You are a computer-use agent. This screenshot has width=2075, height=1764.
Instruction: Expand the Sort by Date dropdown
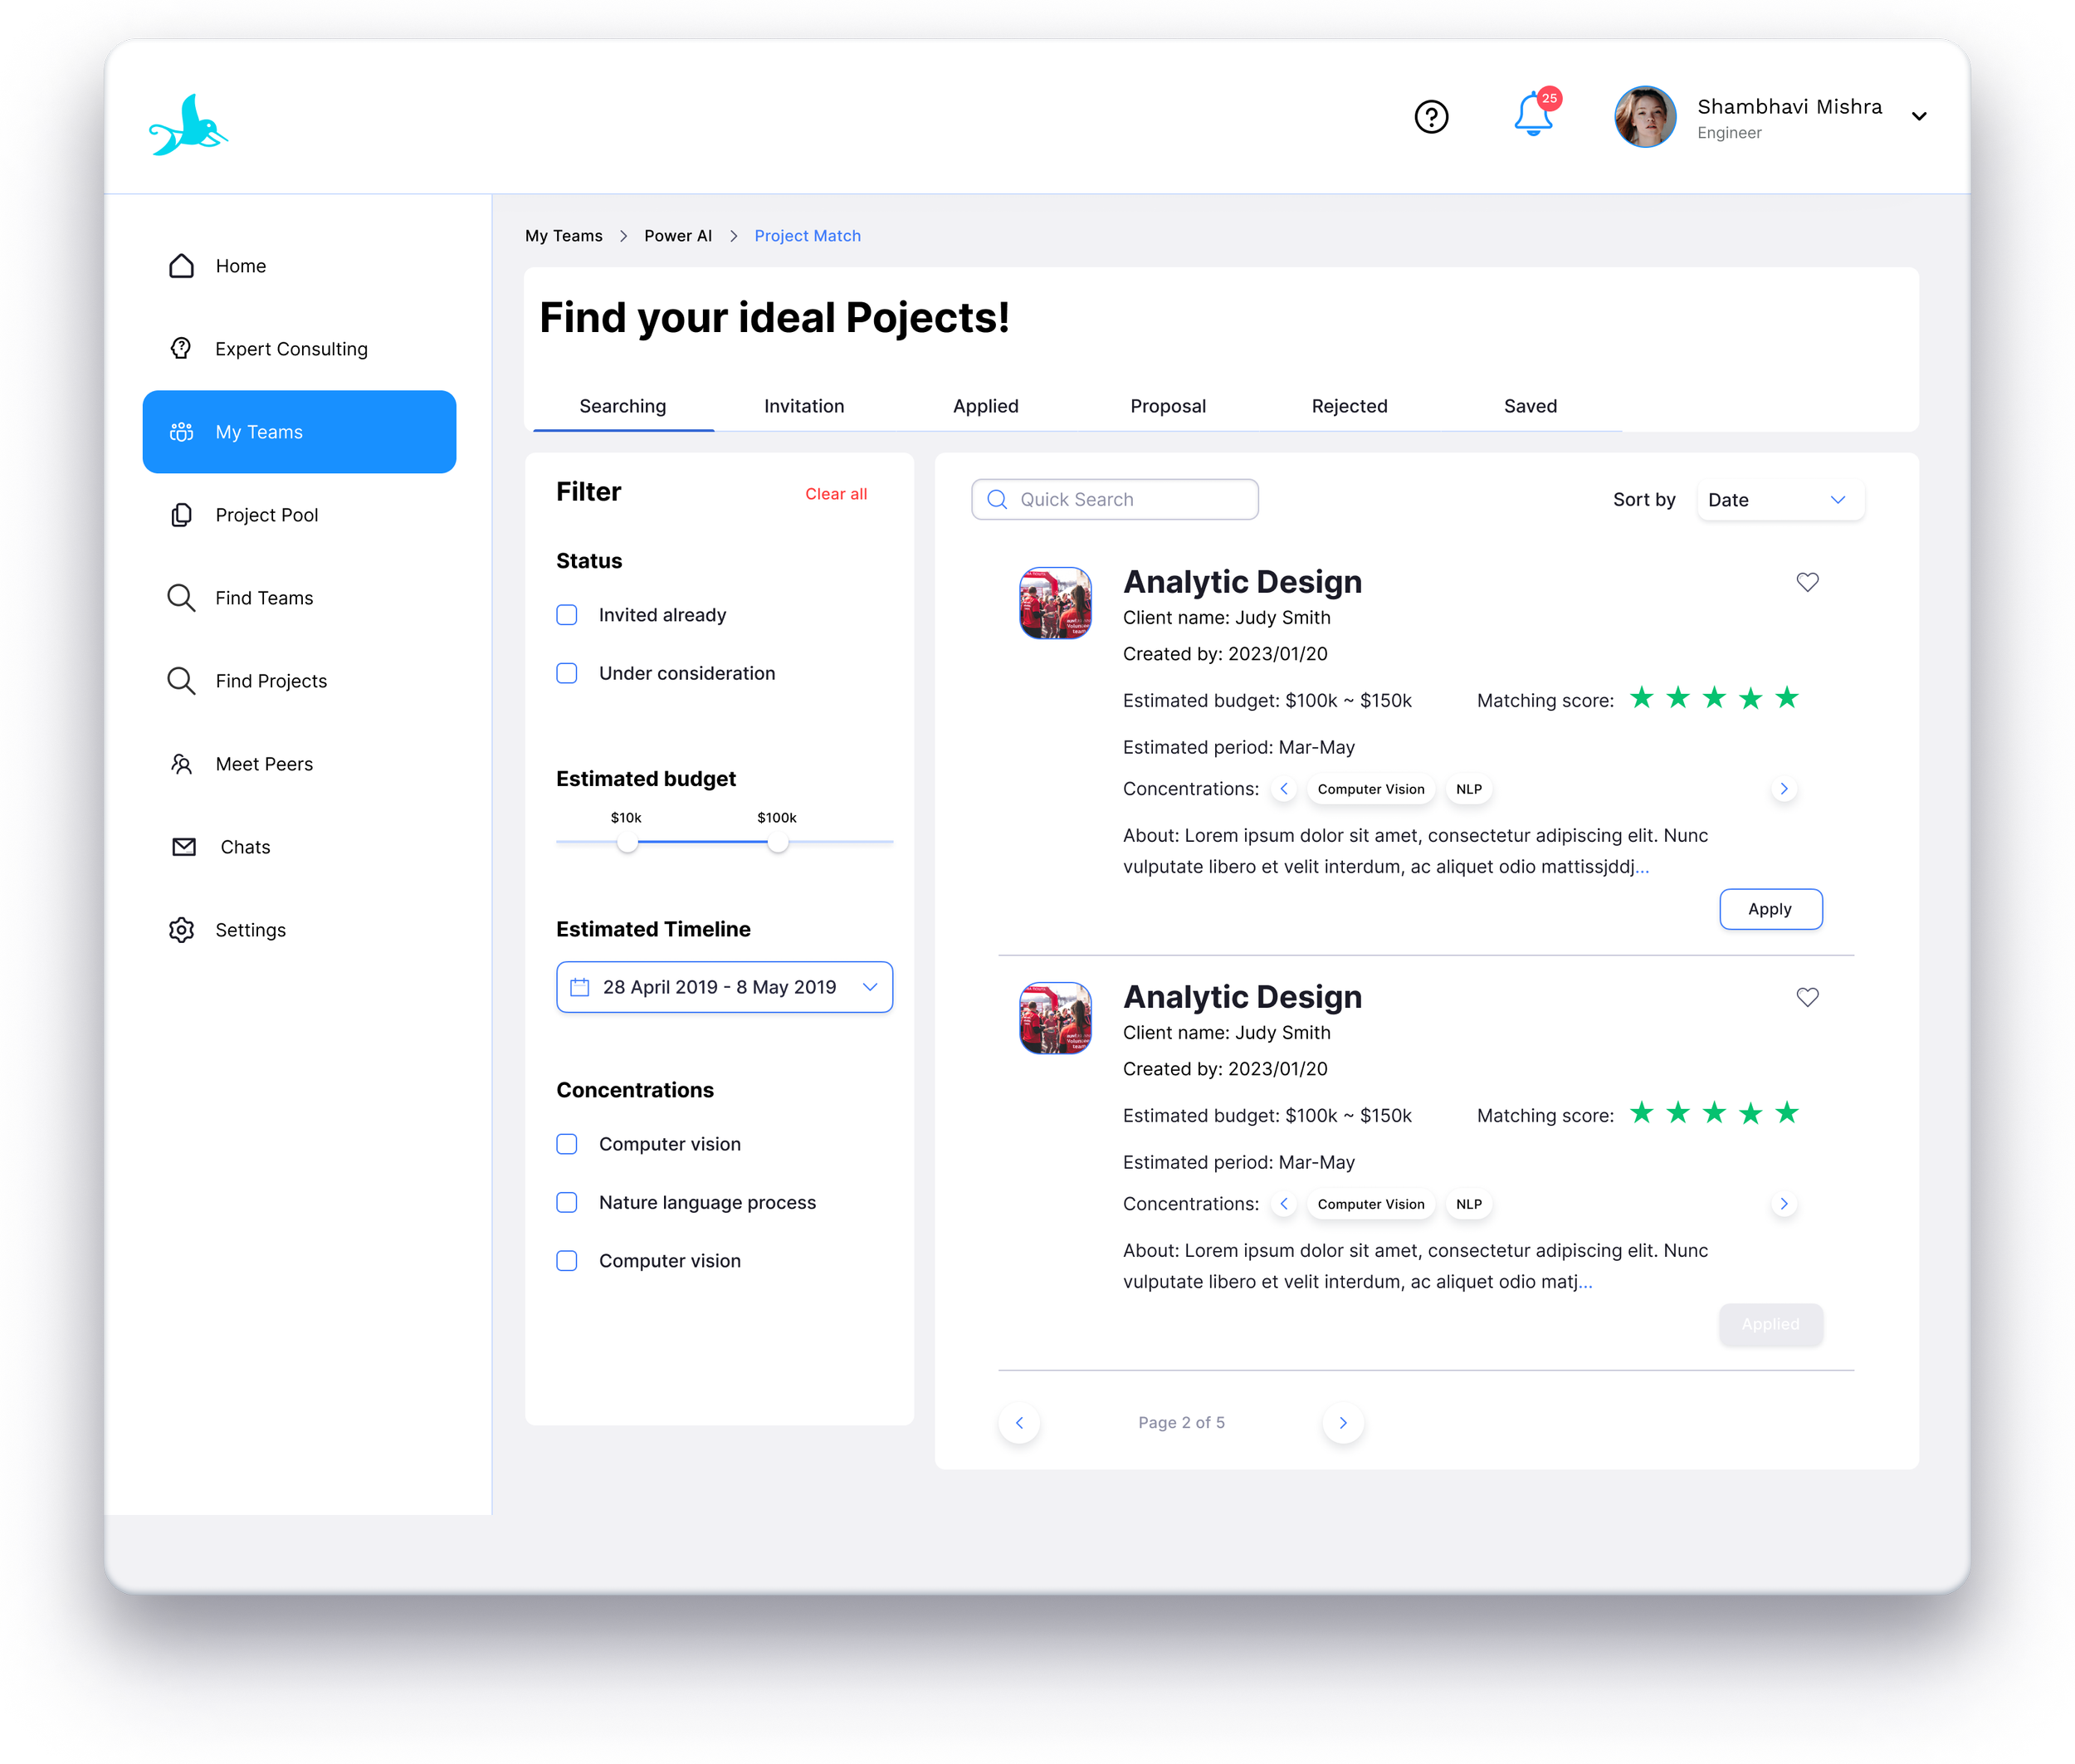[1780, 500]
